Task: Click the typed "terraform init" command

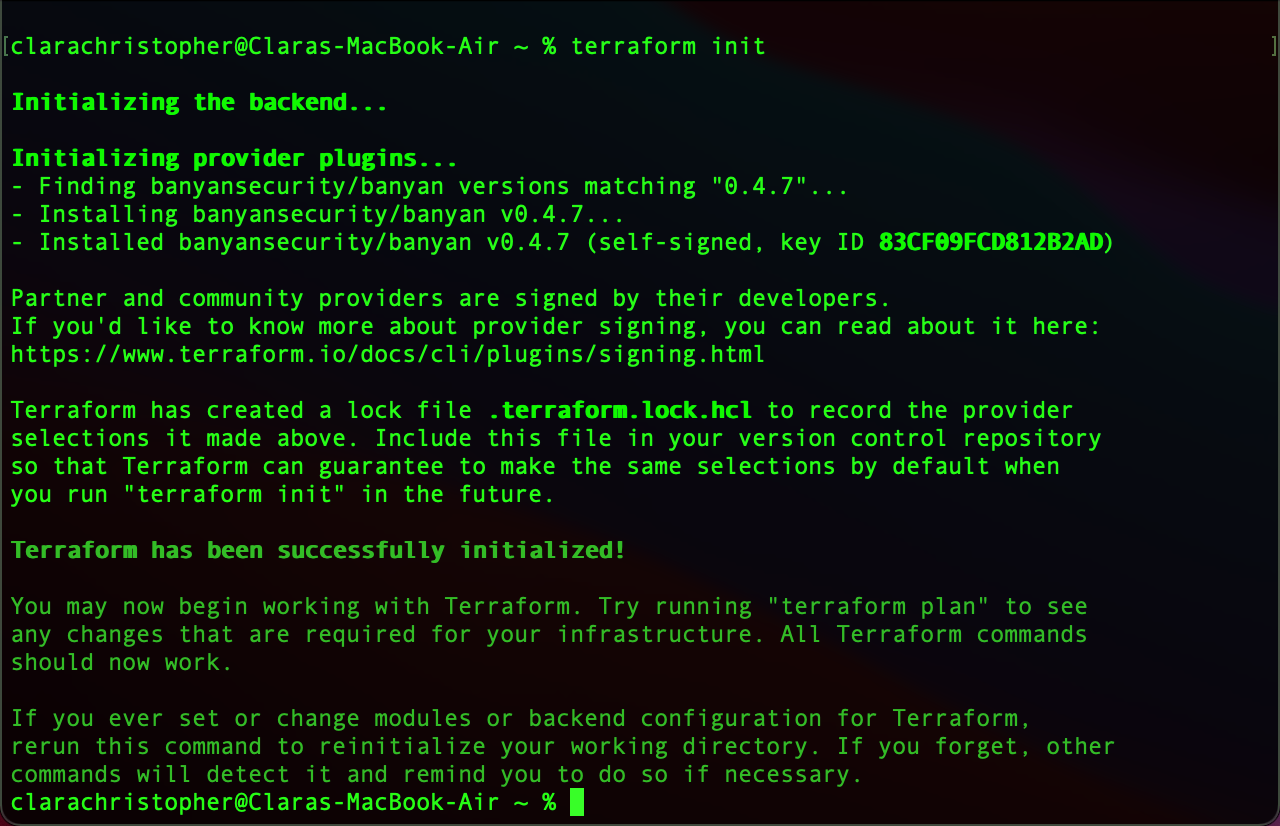Action: [x=668, y=46]
